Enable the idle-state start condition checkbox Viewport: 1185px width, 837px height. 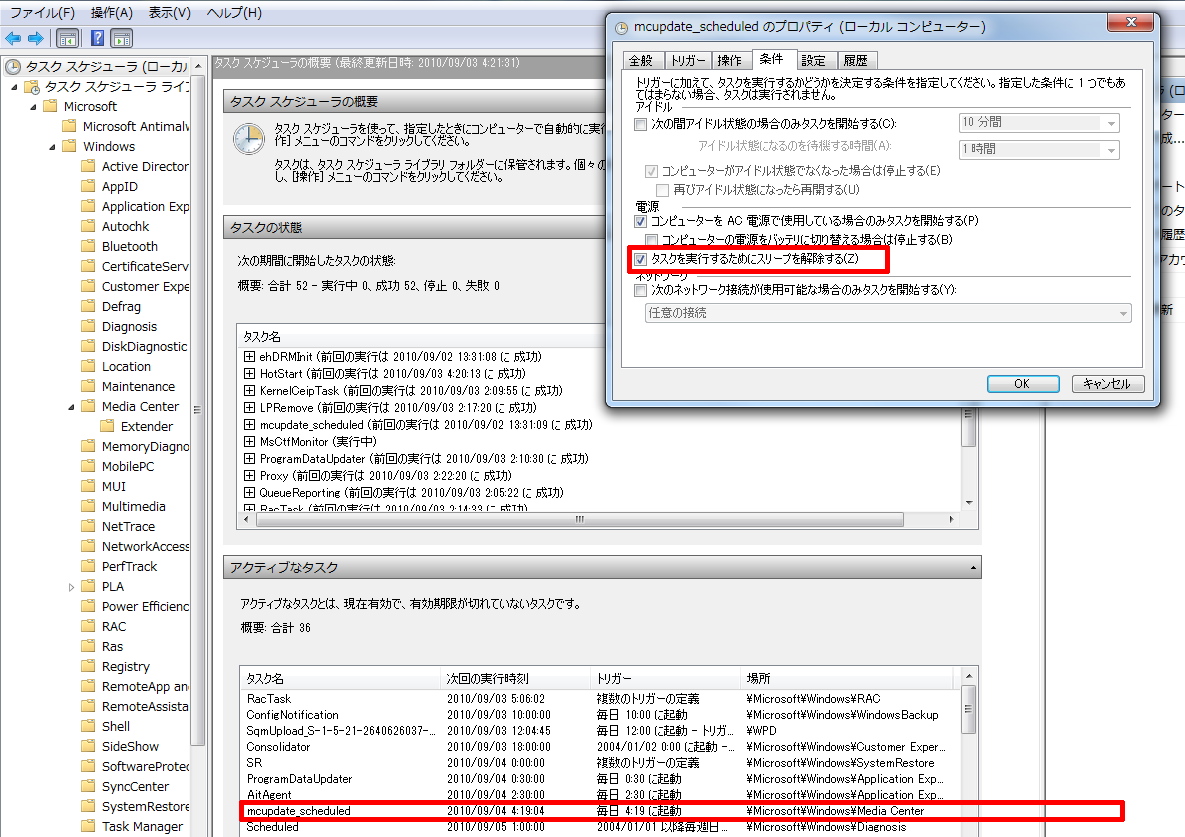click(641, 124)
